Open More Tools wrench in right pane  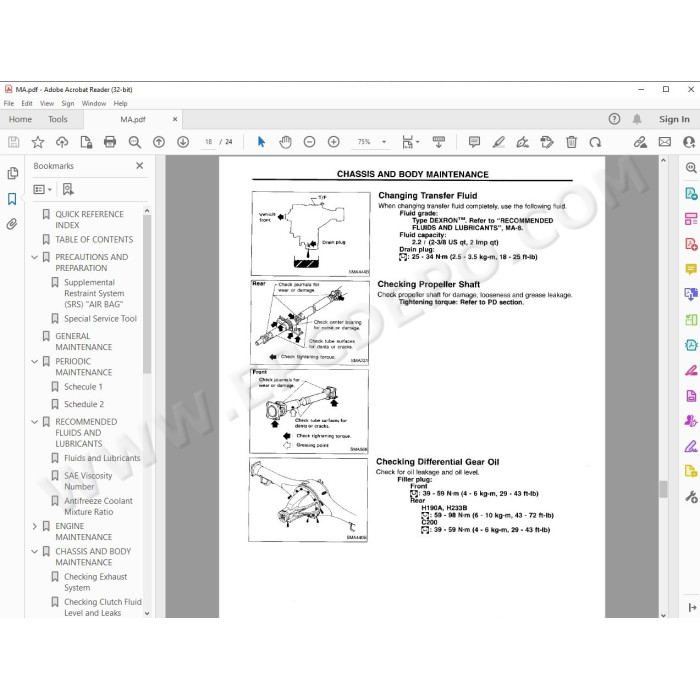click(x=691, y=496)
